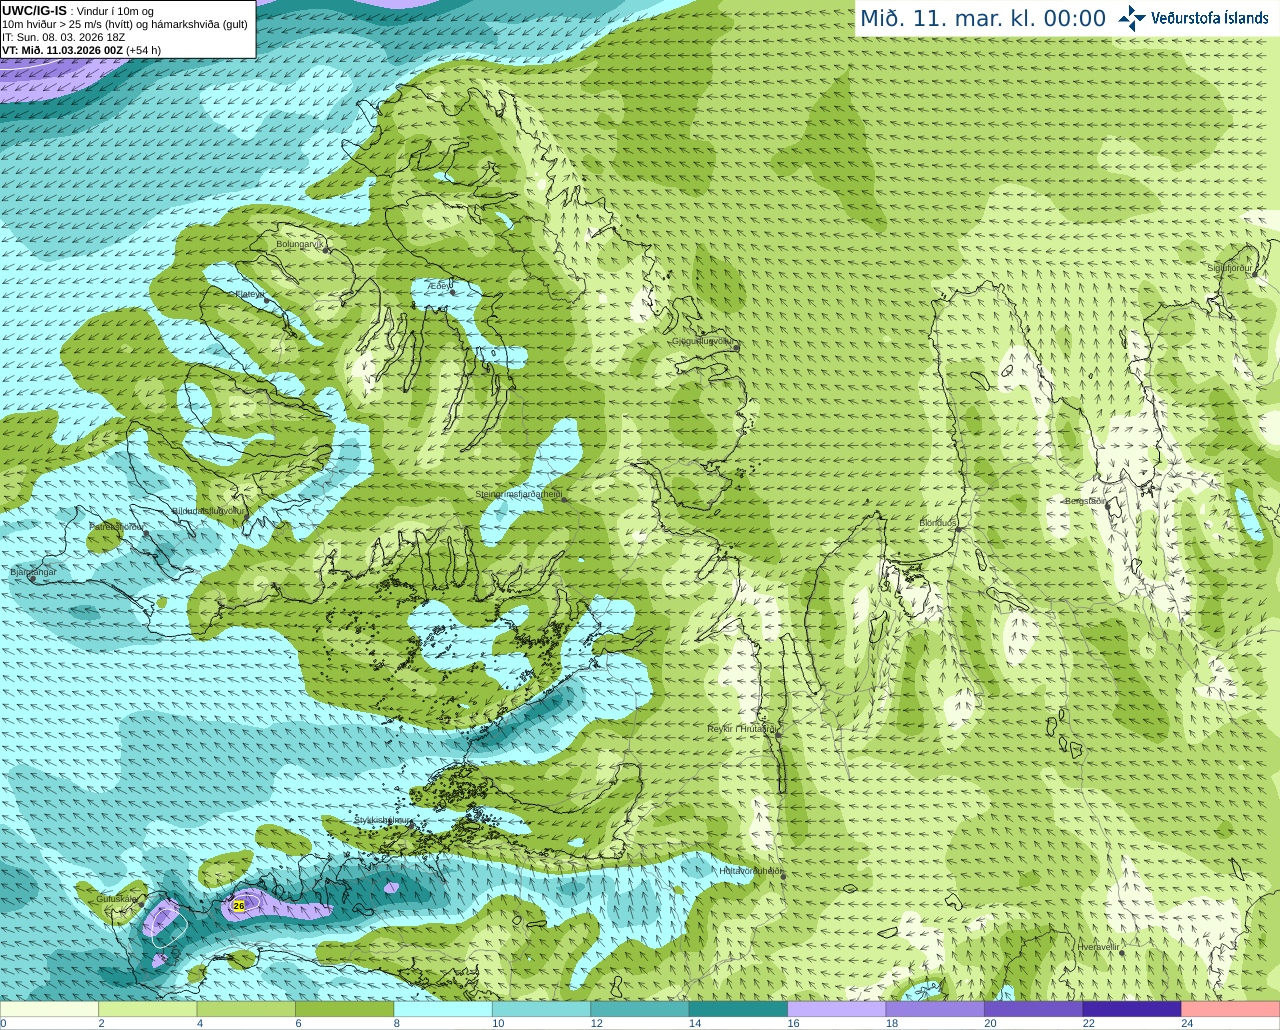Click the Gjögurflugvöllur station label
The image size is (1280, 1030).
[703, 341]
